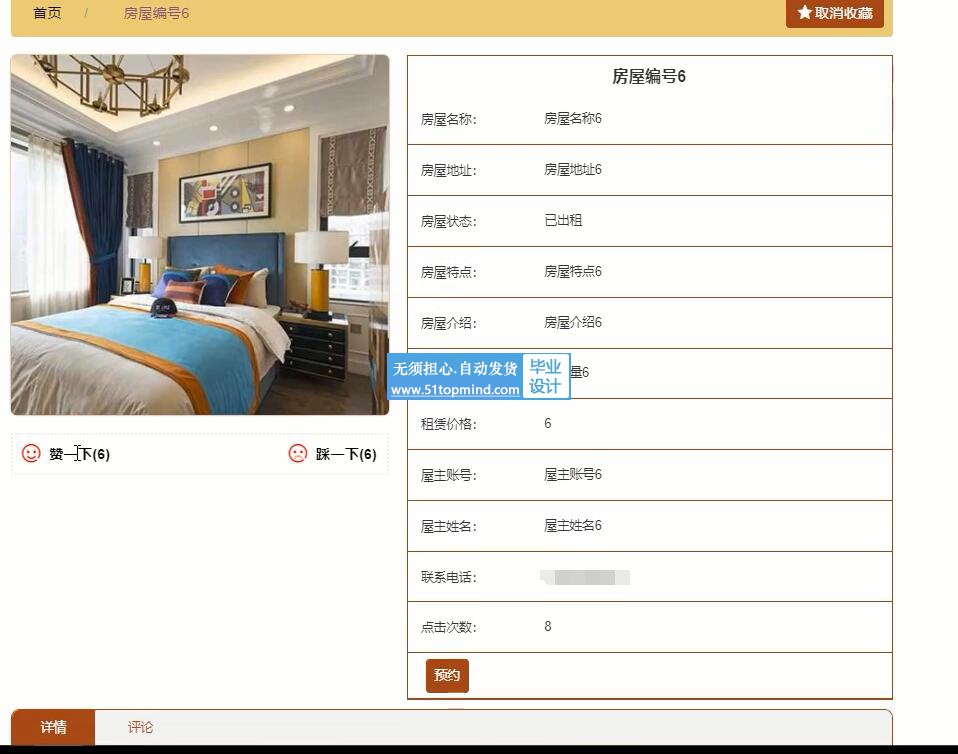958x754 pixels.
Task: Click the 屋主账号6 owner account value
Action: coord(573,474)
